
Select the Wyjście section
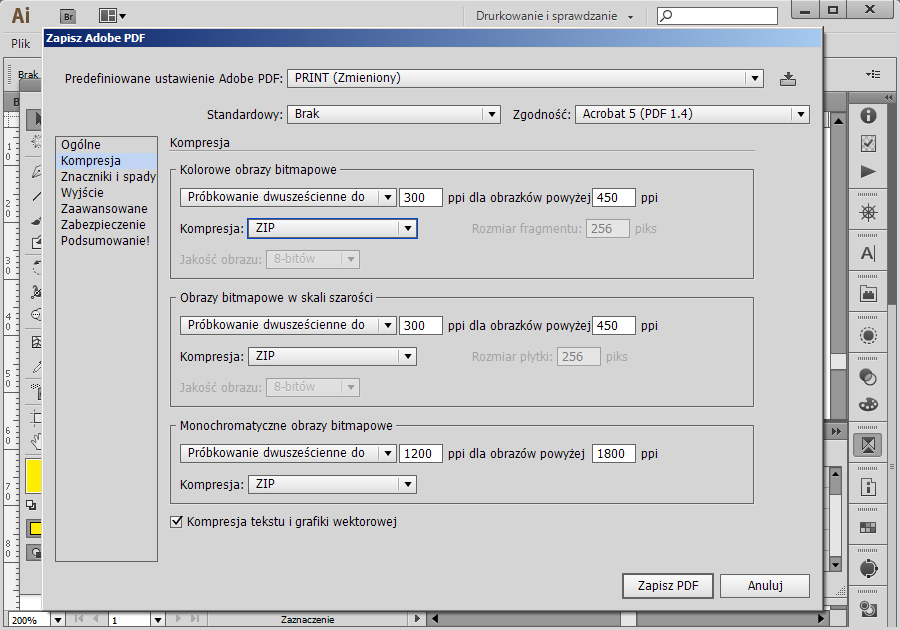tap(106, 193)
